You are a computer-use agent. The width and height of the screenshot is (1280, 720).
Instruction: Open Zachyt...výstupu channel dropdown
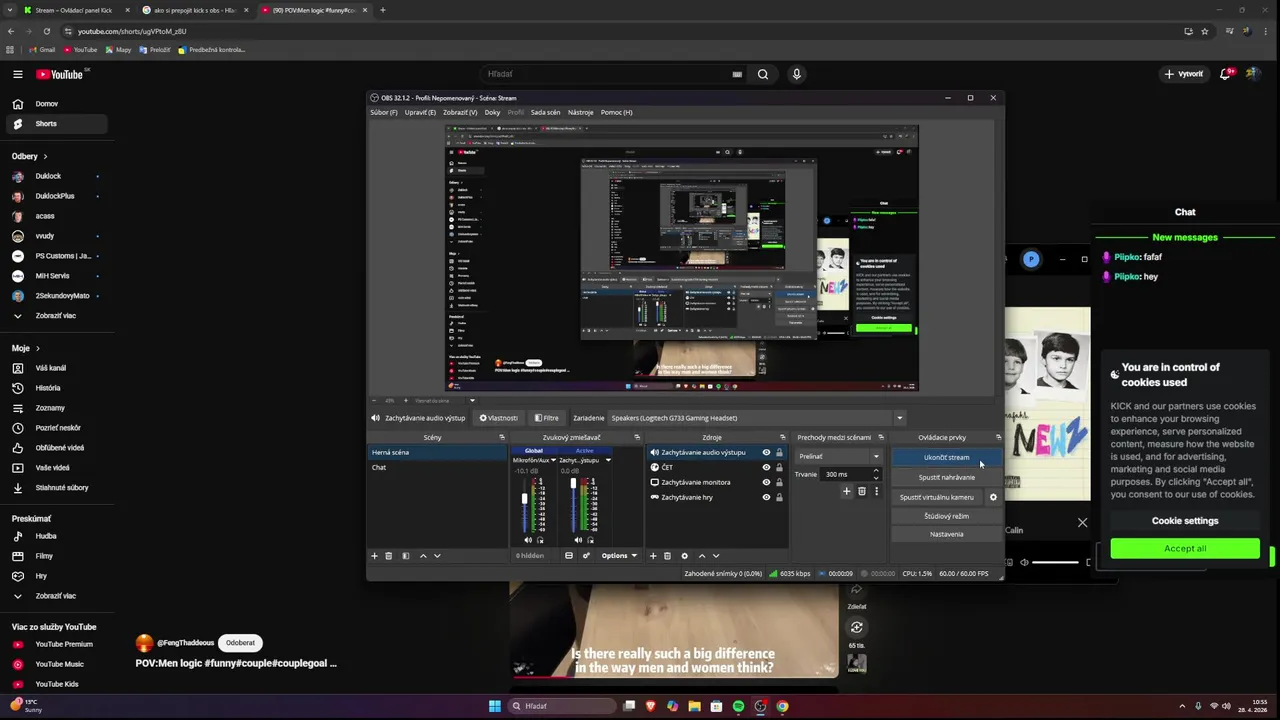point(608,460)
